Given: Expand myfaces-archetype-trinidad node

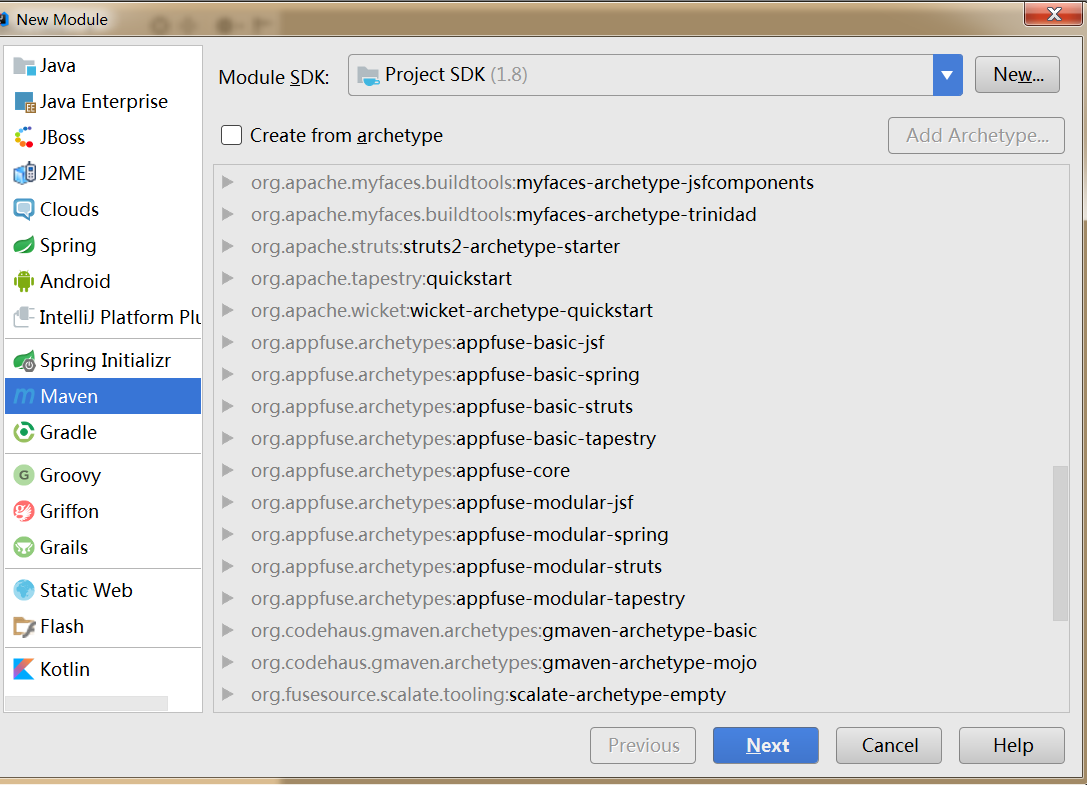Looking at the screenshot, I should pyautogui.click(x=227, y=214).
